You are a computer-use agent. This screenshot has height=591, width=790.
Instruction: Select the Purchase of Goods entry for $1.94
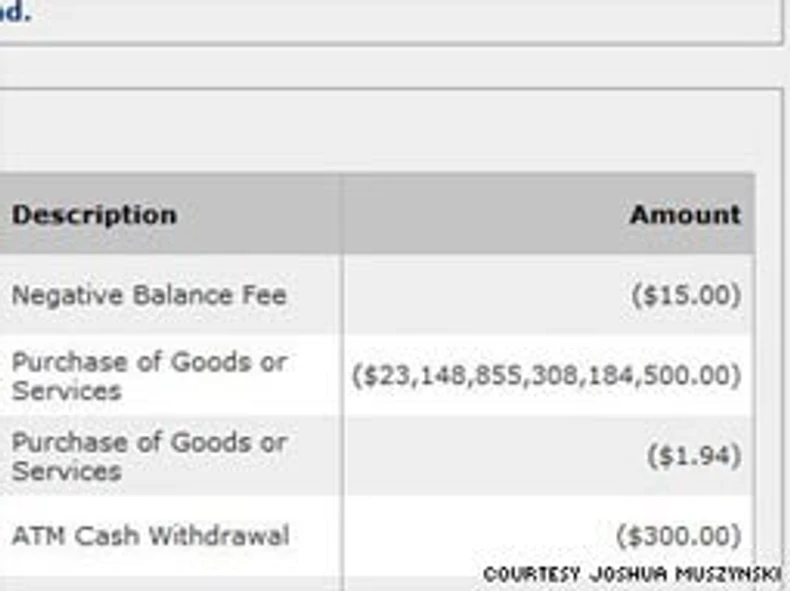point(148,455)
